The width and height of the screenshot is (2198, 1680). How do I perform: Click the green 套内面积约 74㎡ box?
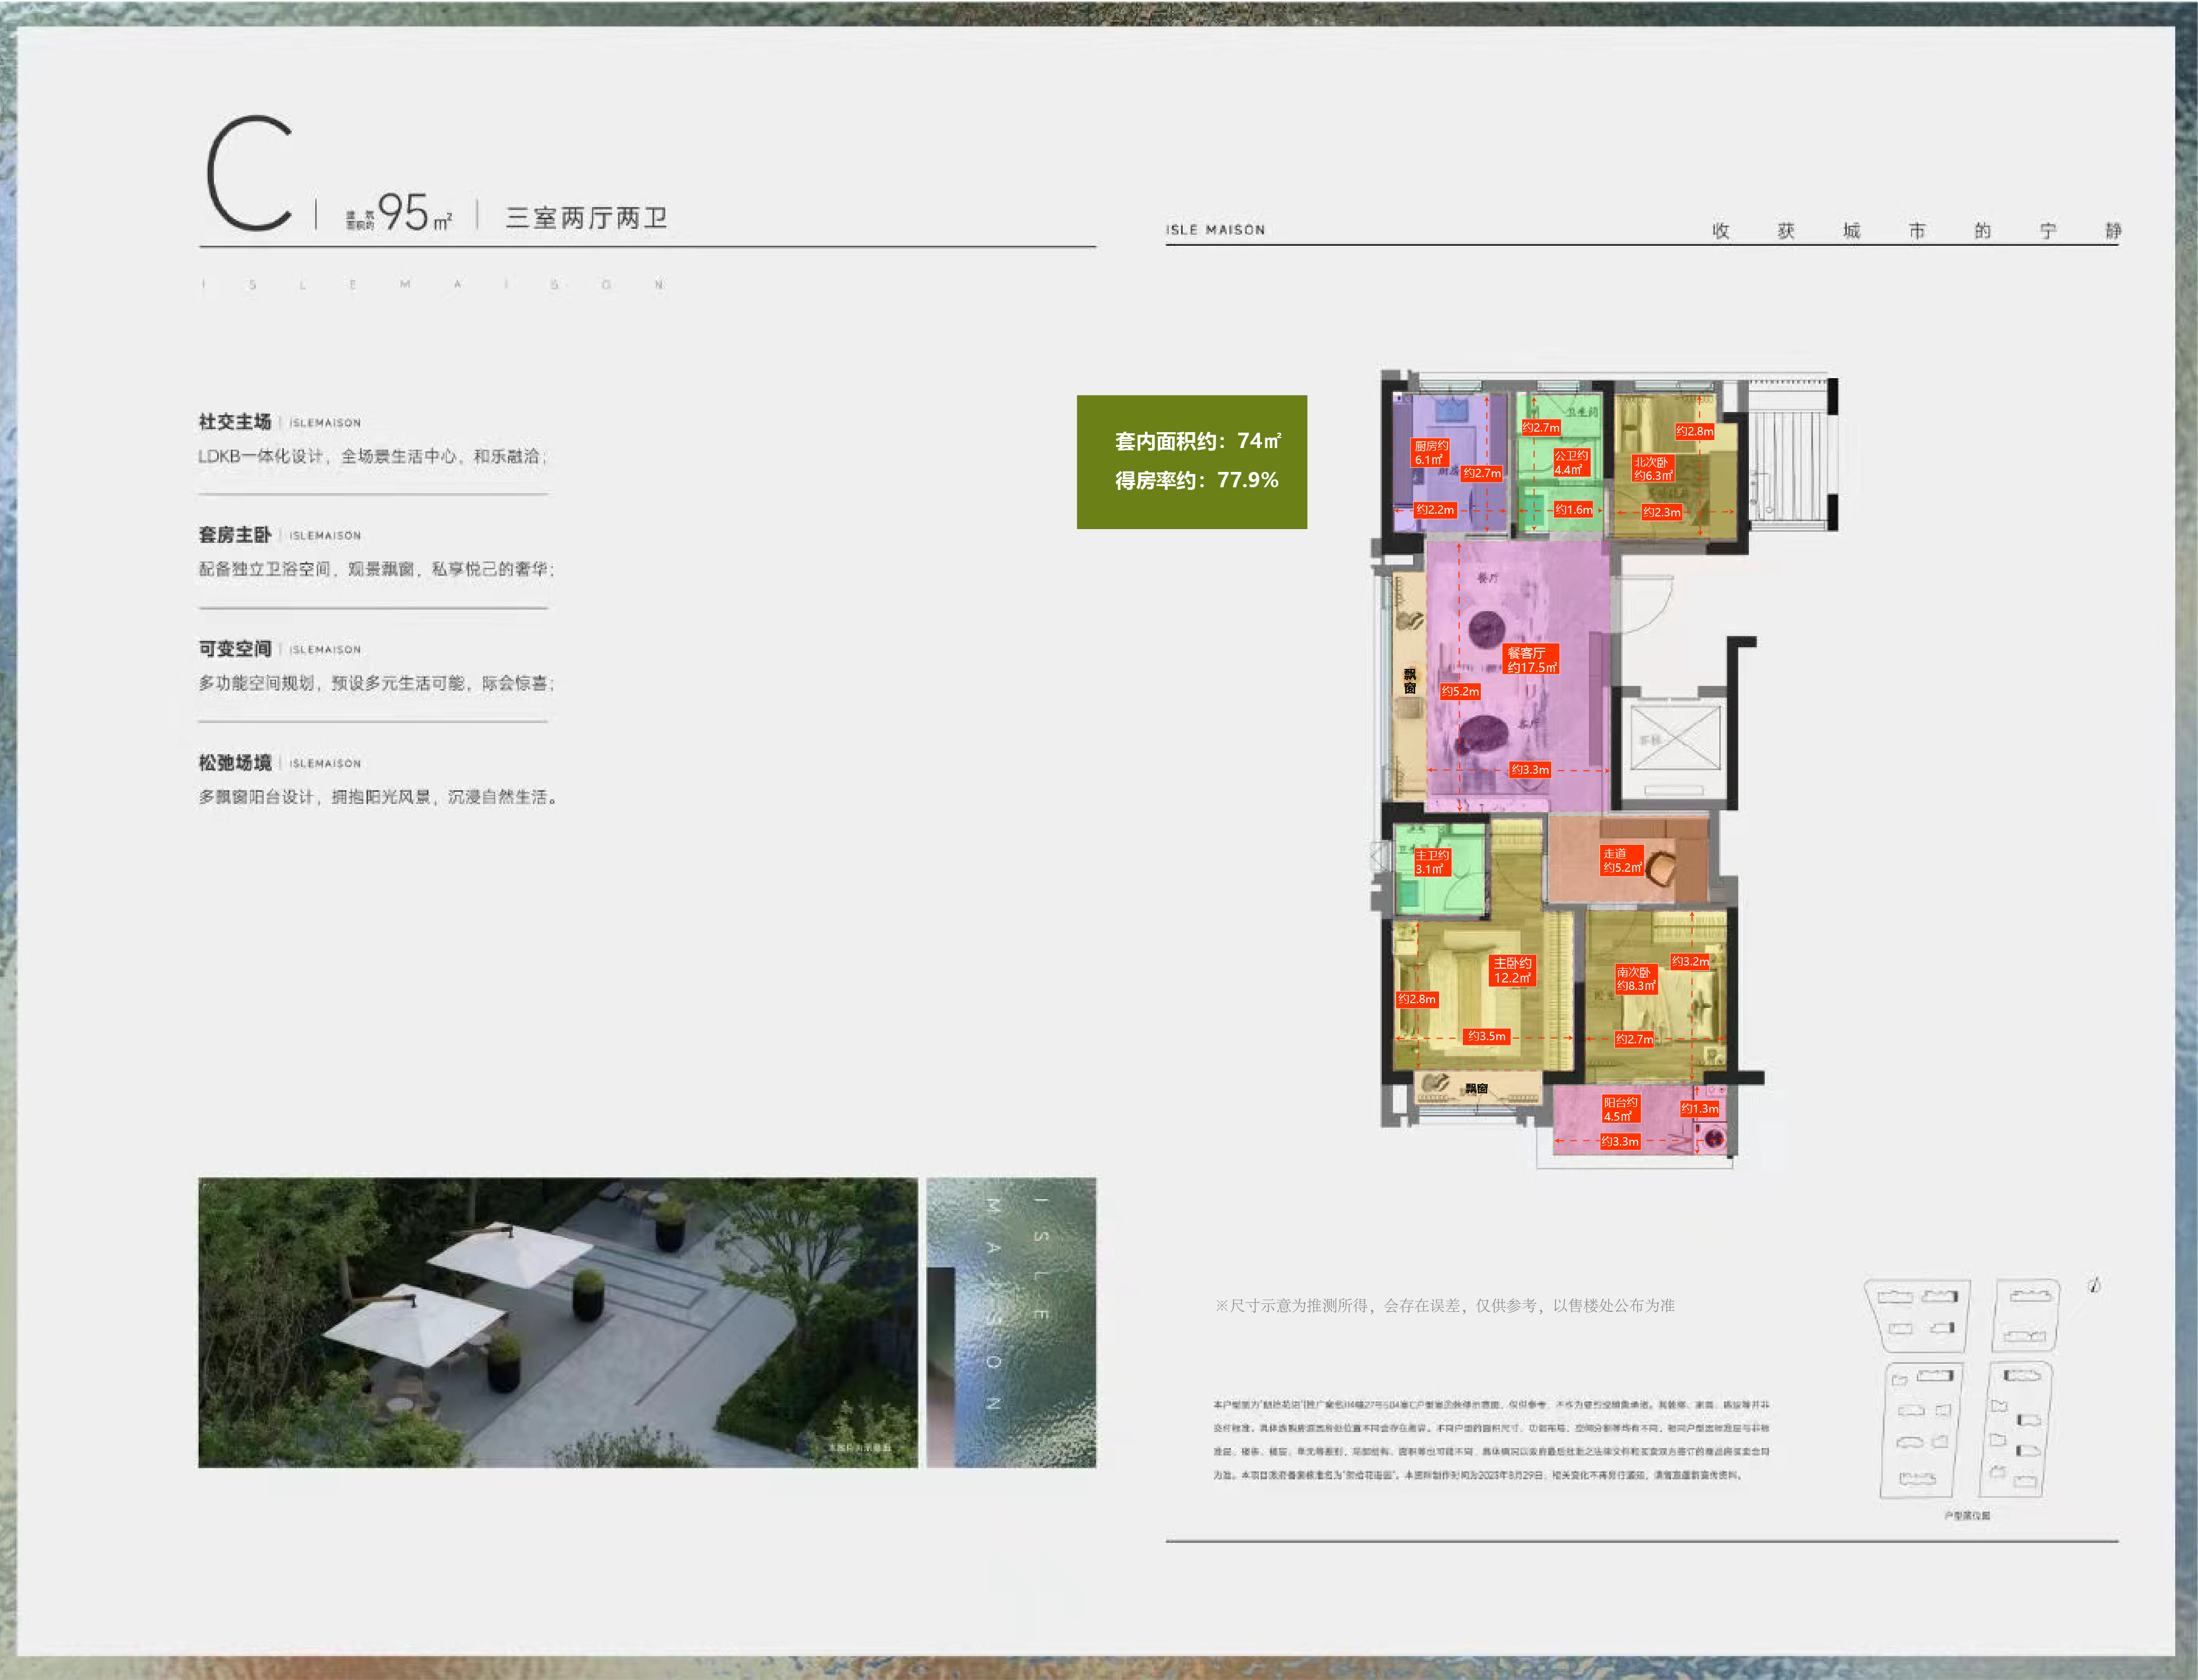coord(1191,462)
